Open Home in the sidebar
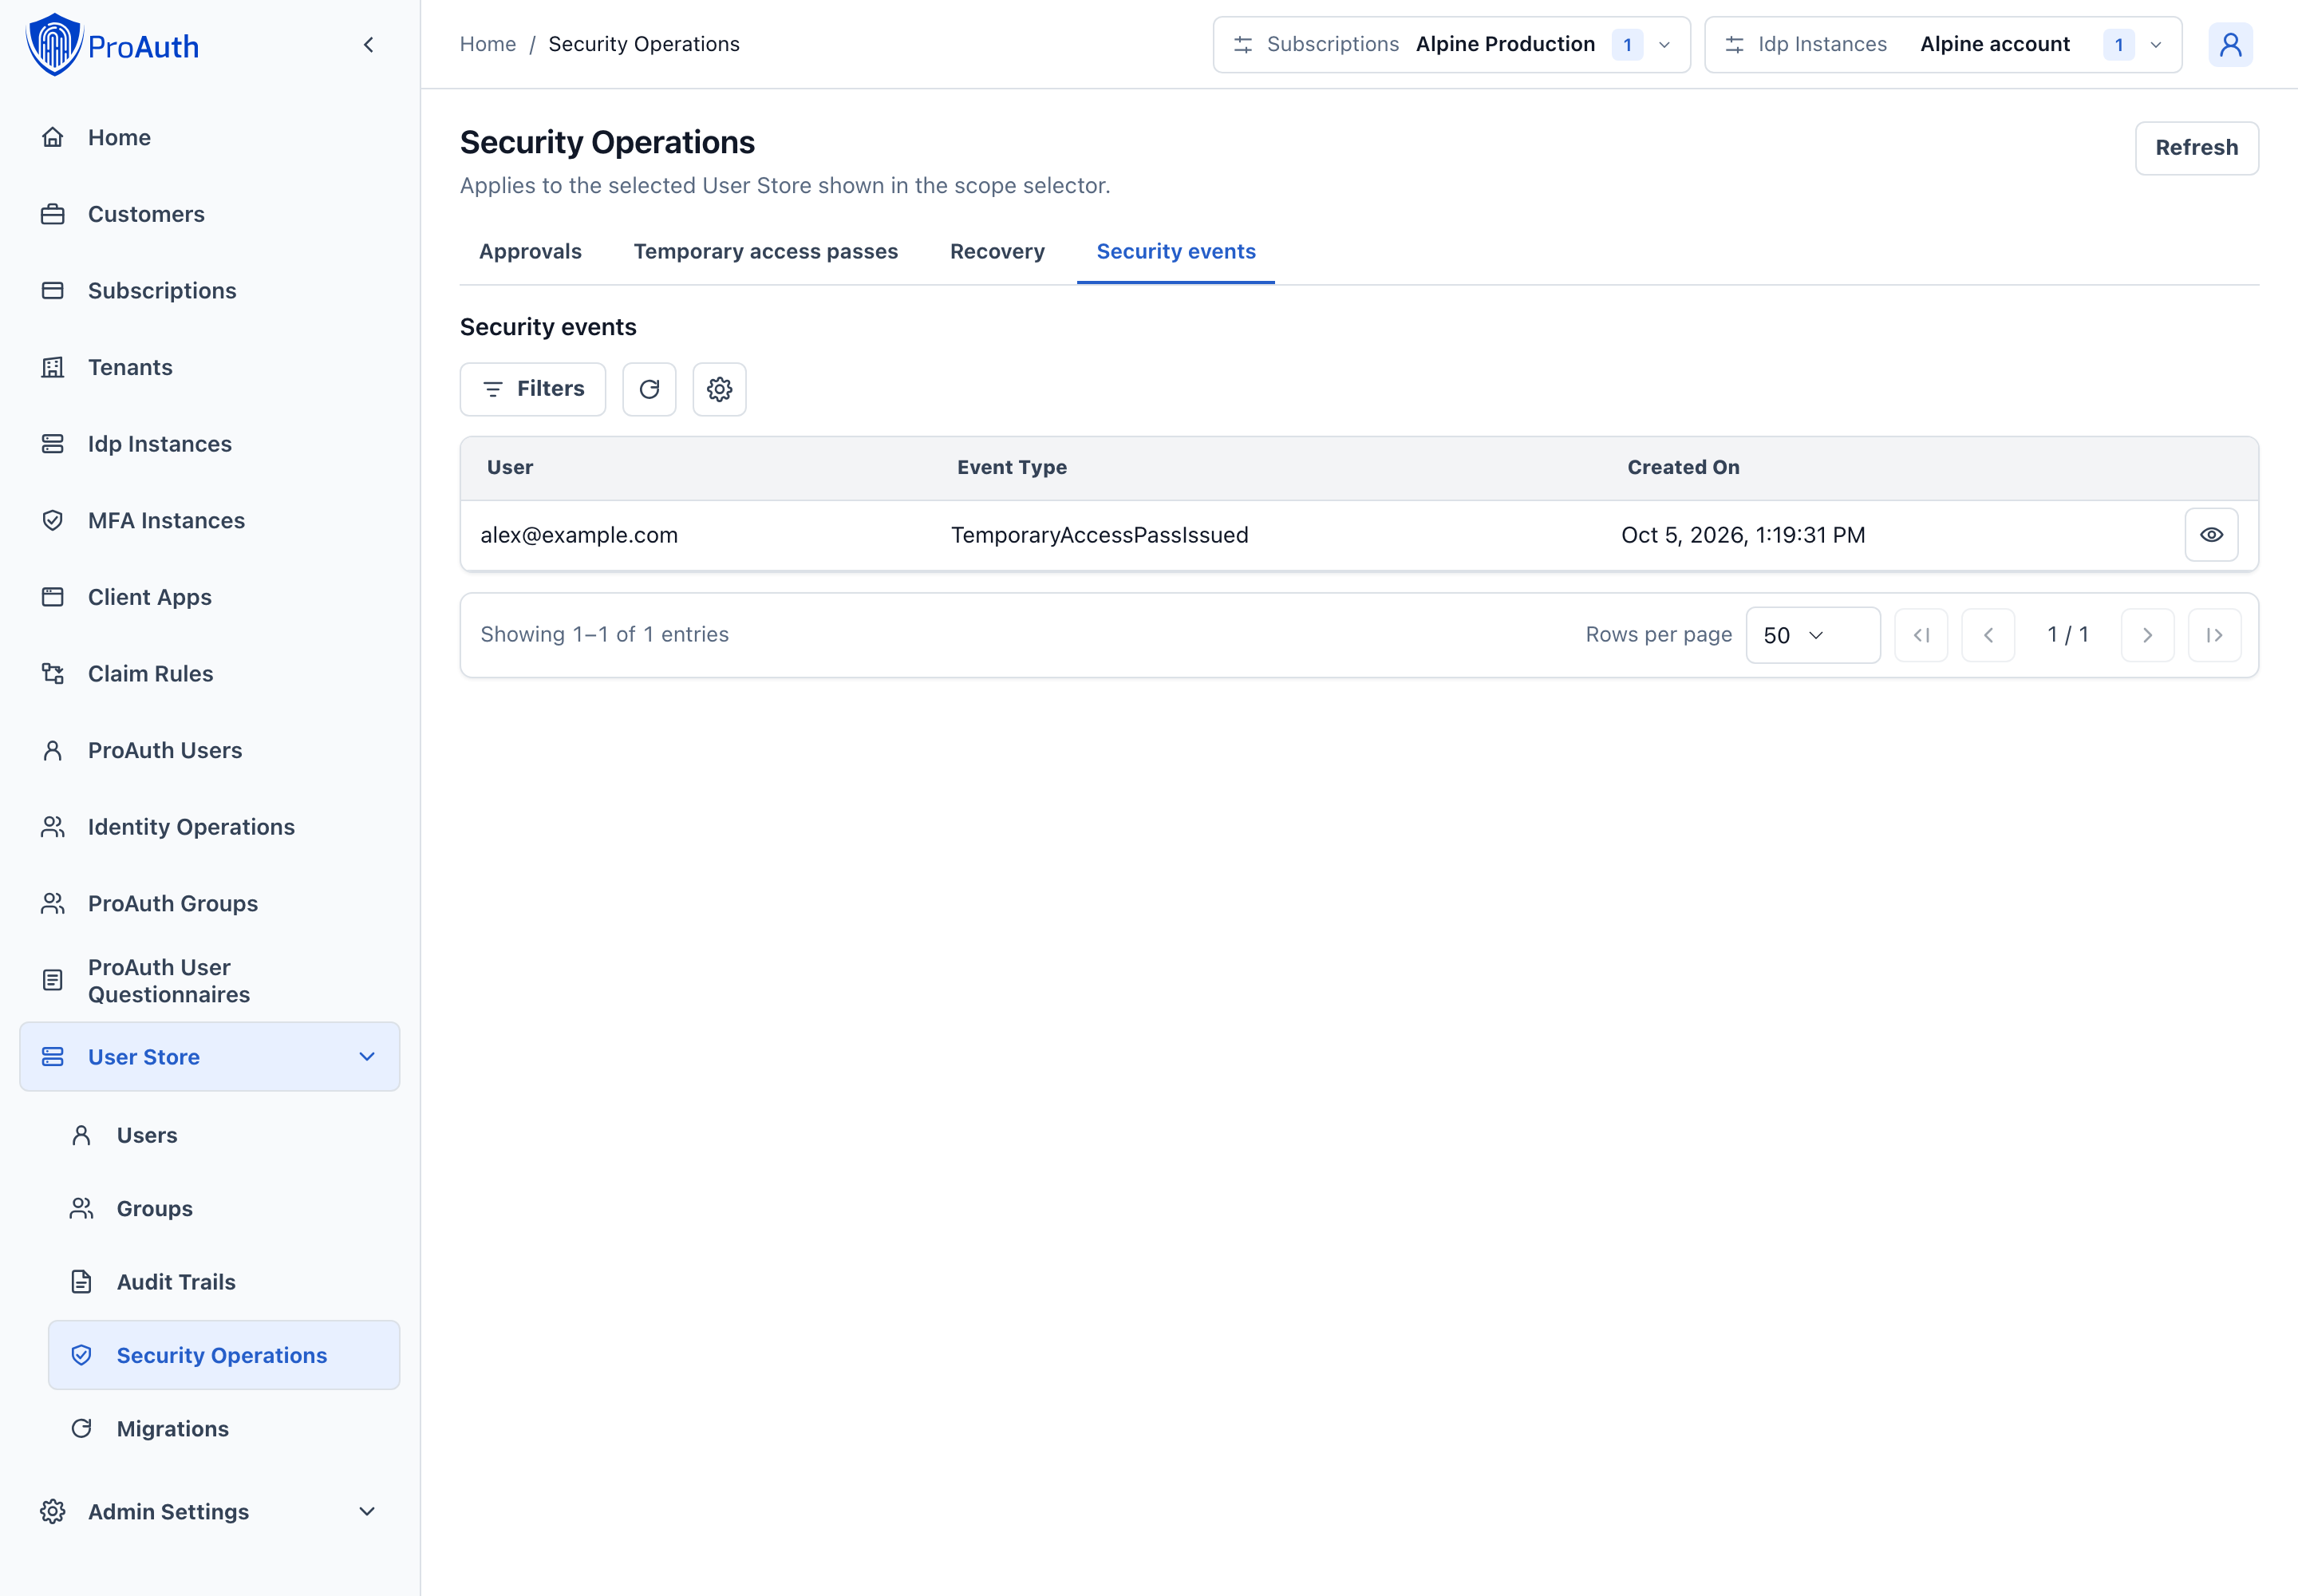 [210, 137]
